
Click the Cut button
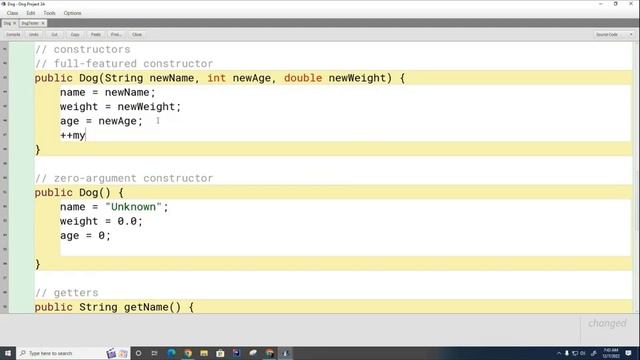pos(54,35)
